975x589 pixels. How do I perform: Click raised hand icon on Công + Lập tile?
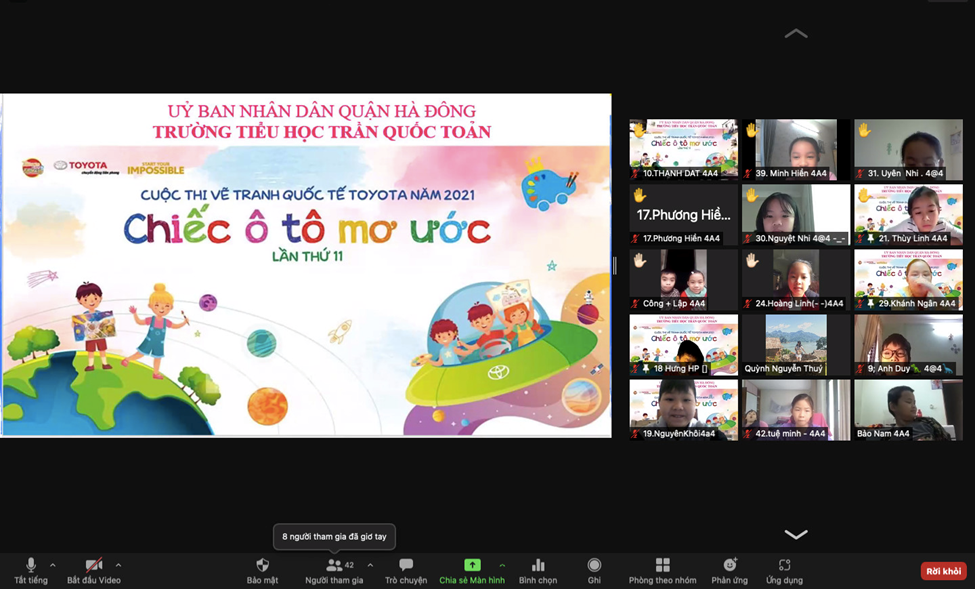pos(640,261)
